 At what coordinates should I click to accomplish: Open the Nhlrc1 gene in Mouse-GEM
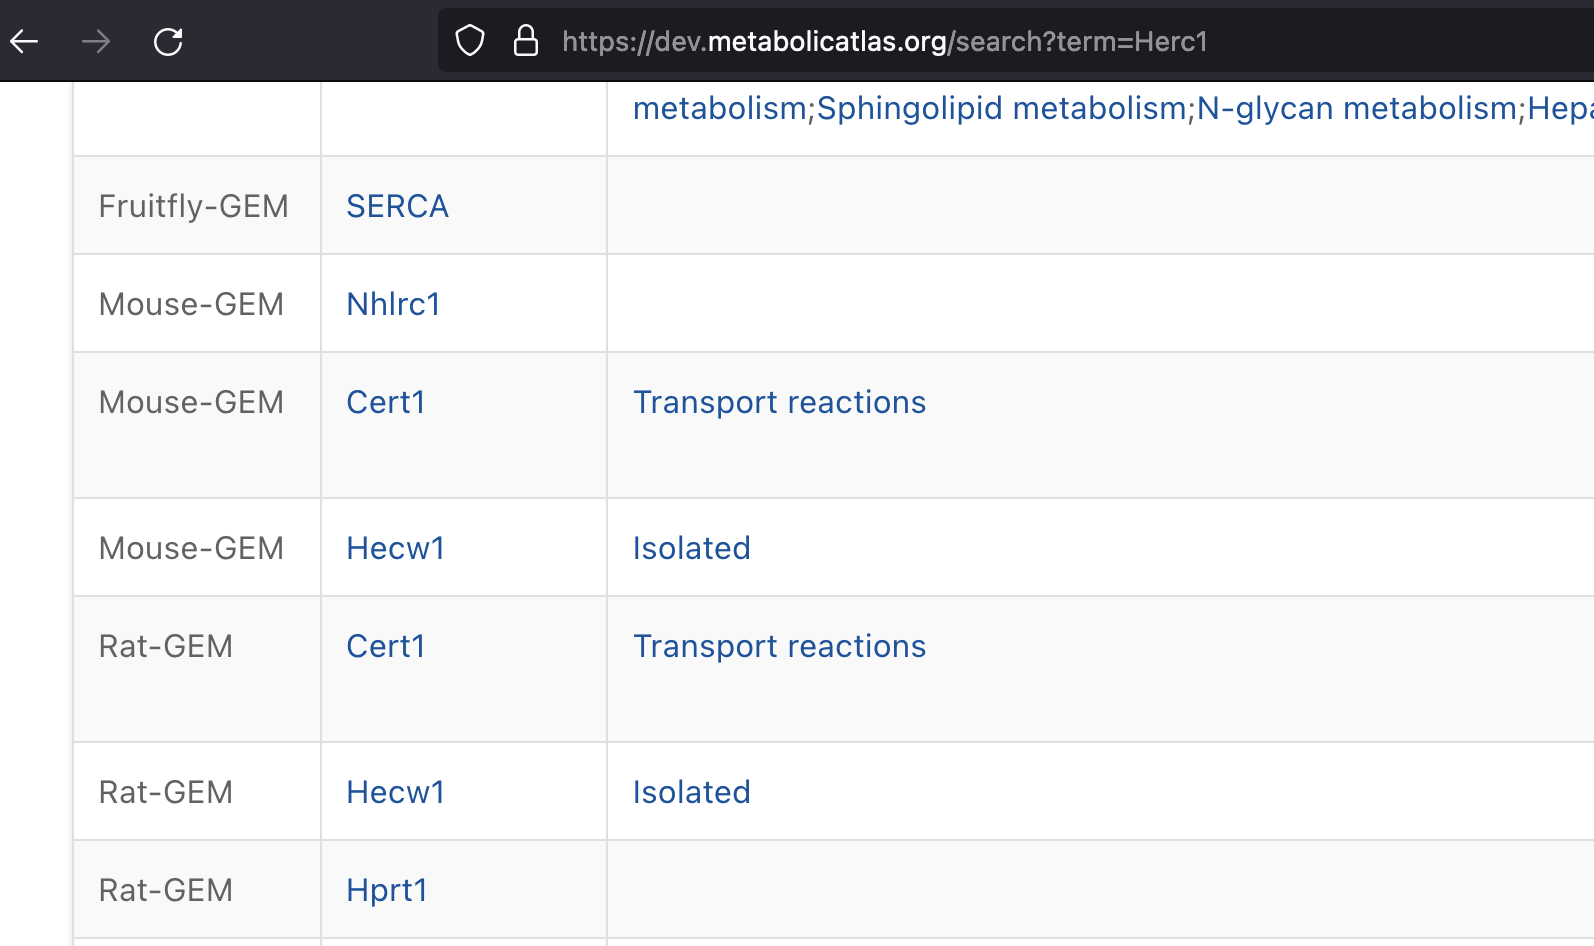393,304
